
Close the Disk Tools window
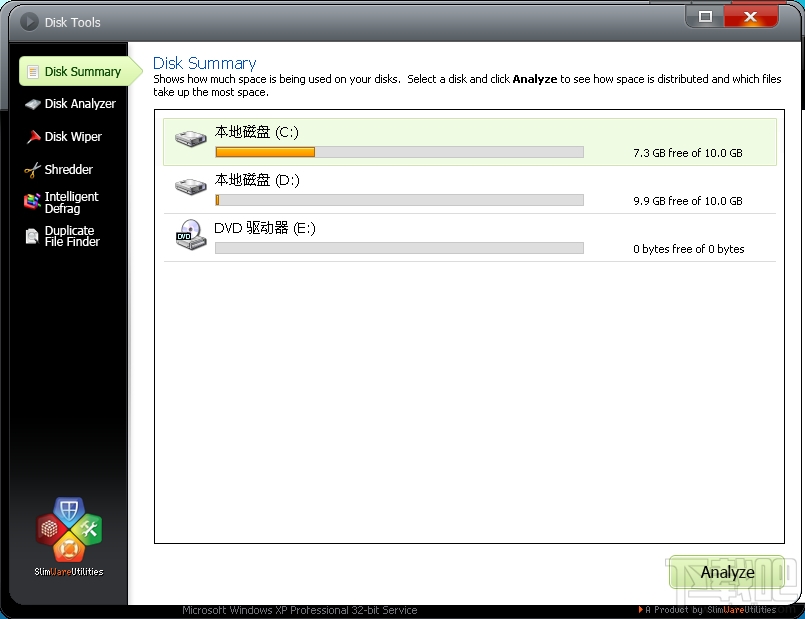click(751, 16)
